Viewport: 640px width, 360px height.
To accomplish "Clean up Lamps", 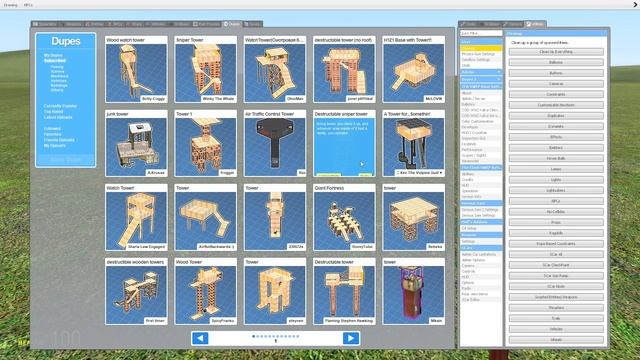I will (556, 169).
